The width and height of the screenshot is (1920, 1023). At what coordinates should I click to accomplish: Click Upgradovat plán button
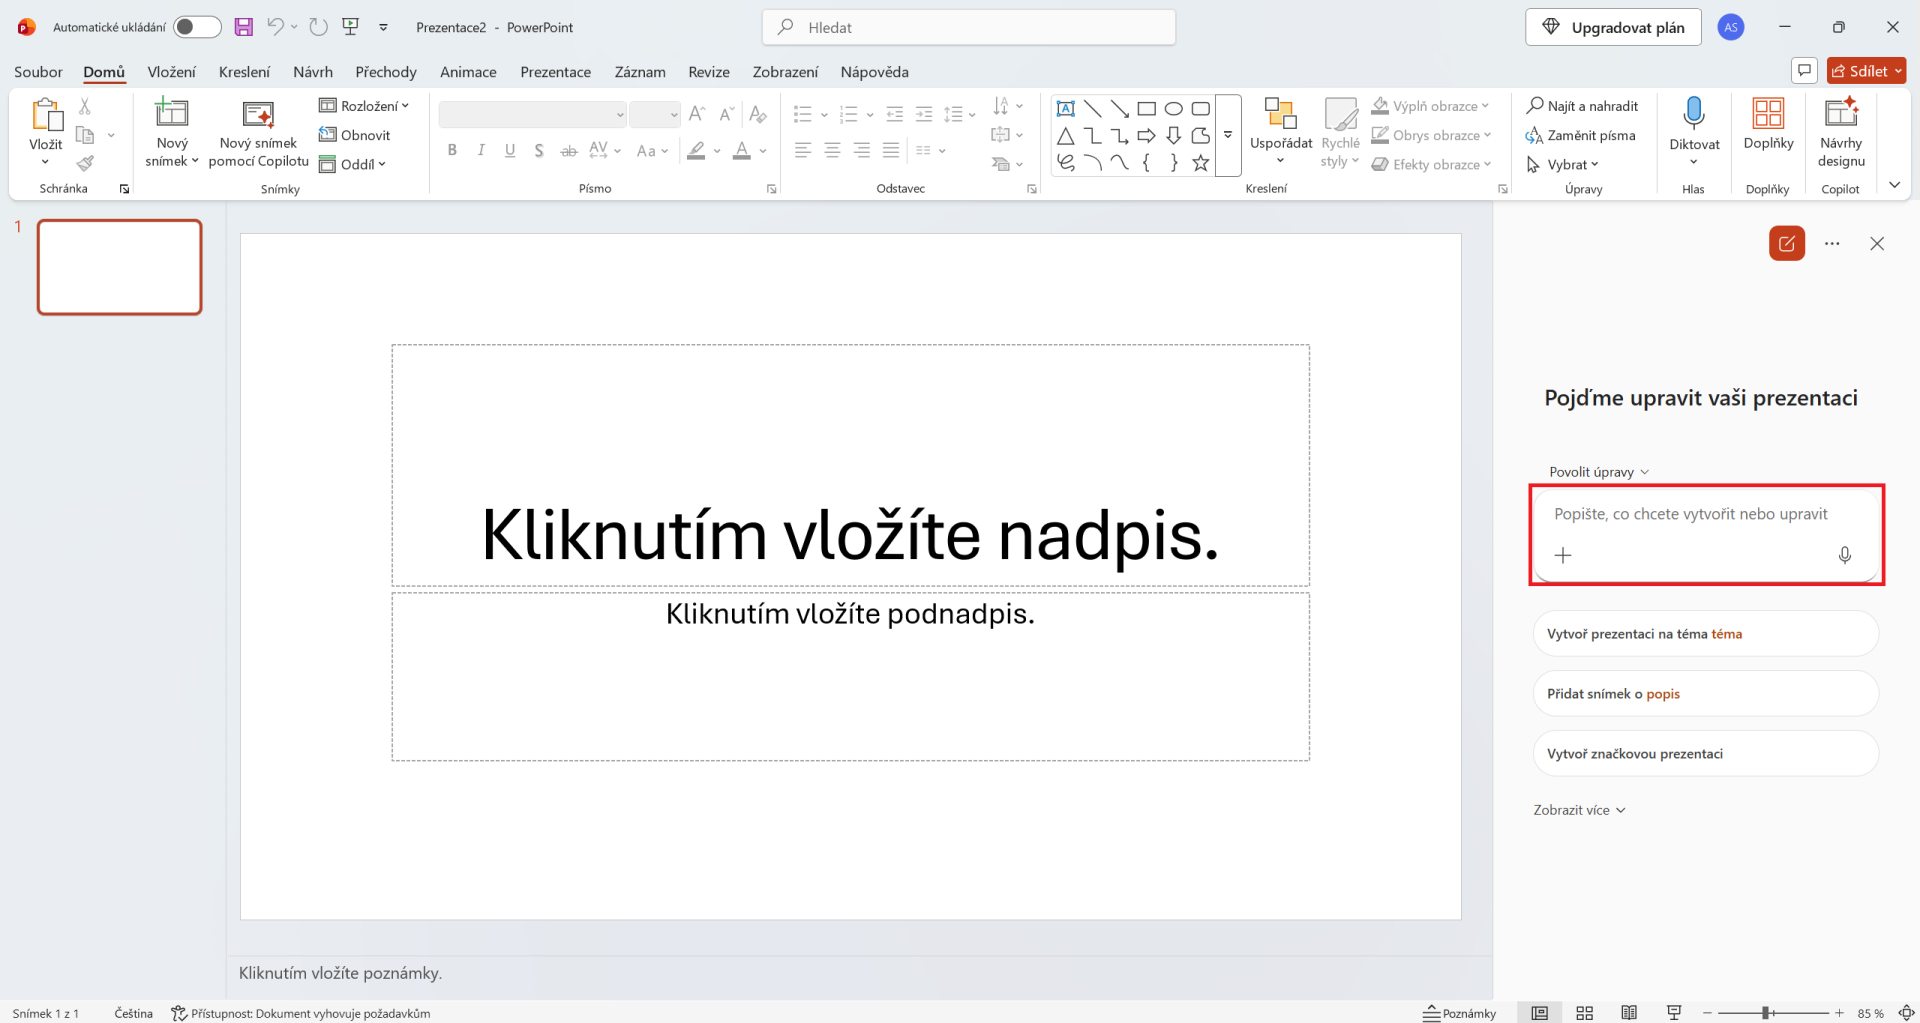[1613, 27]
